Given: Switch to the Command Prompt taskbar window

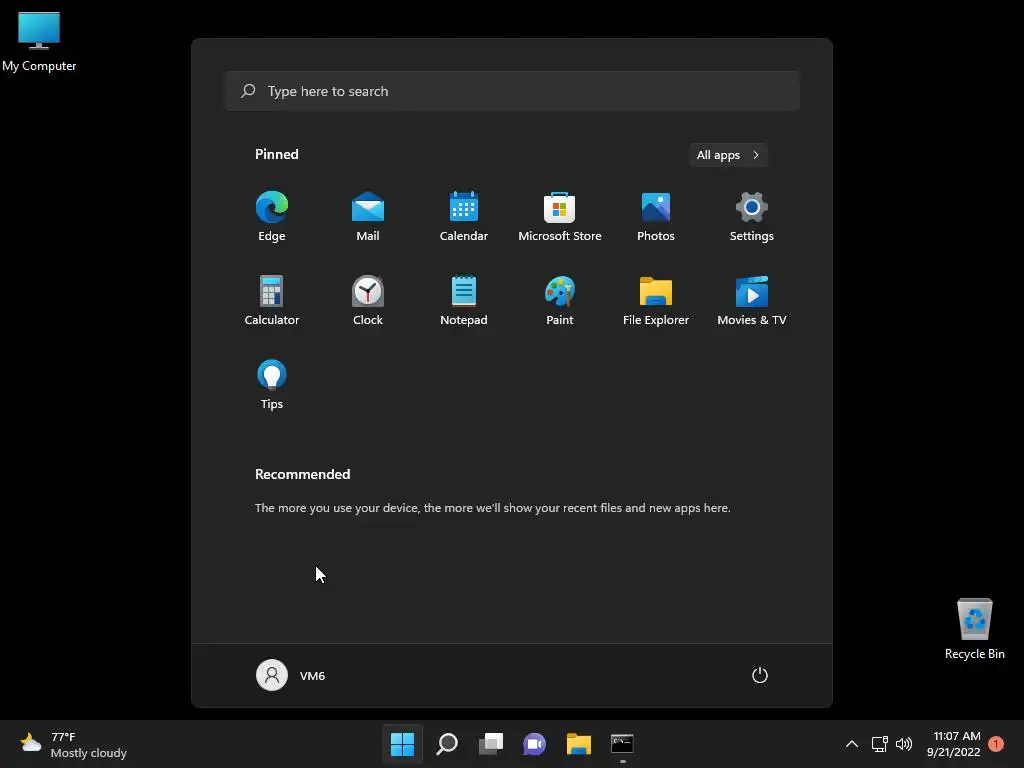Looking at the screenshot, I should pos(622,744).
